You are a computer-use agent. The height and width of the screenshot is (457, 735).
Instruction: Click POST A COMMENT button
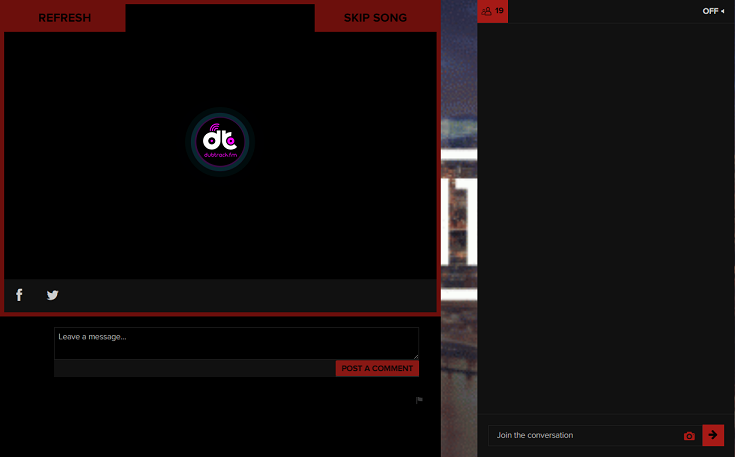[x=377, y=368]
